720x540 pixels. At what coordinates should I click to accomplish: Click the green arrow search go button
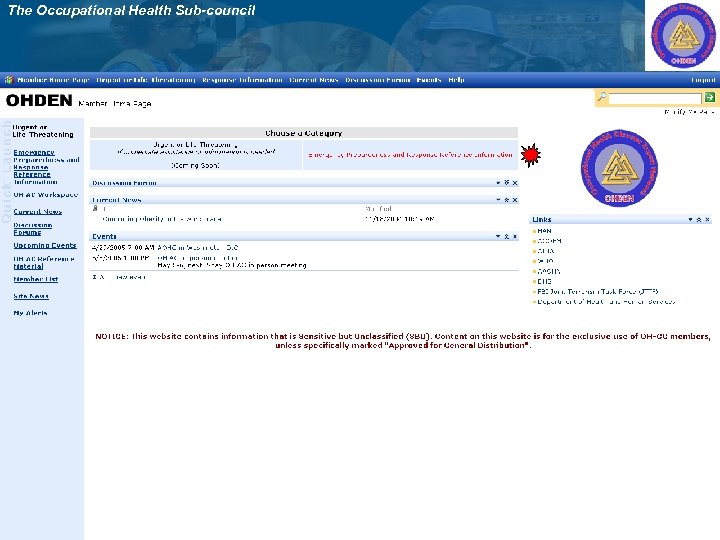[x=709, y=97]
